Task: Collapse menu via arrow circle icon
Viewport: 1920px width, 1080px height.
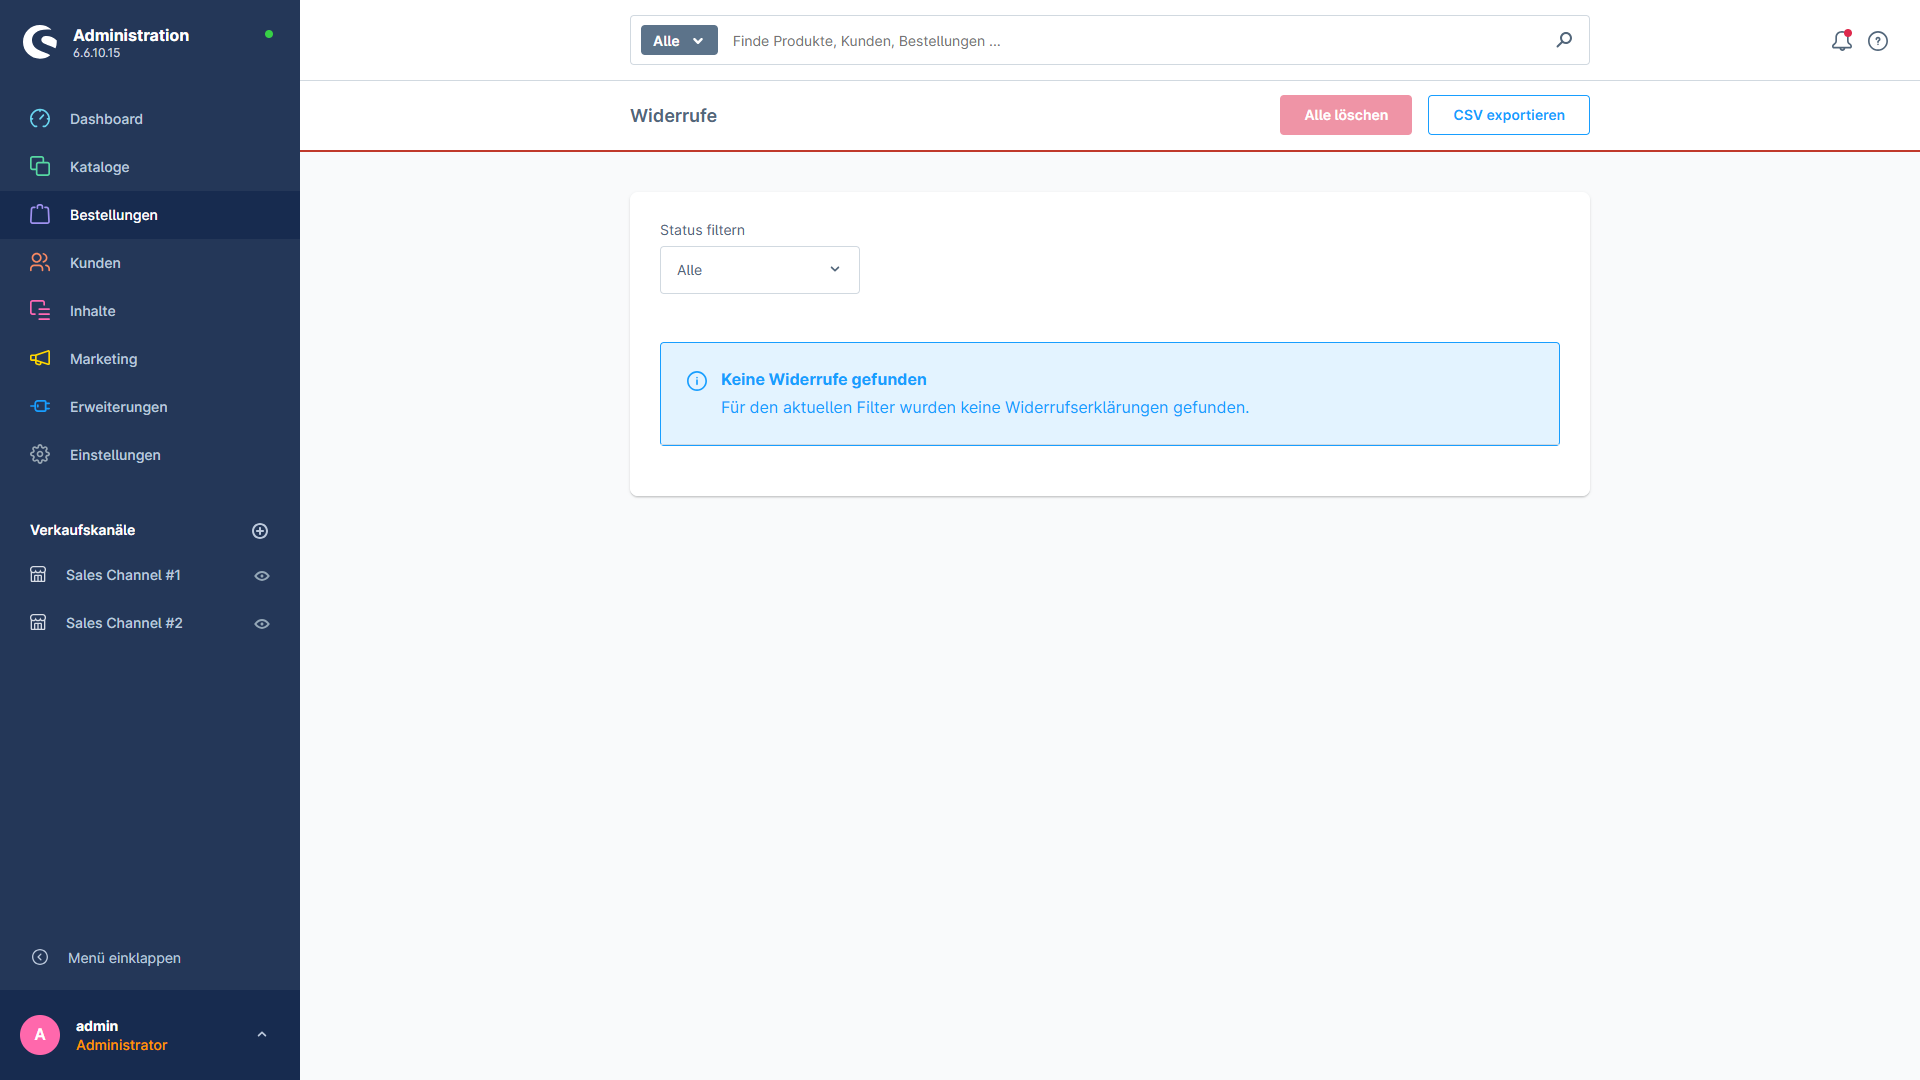Action: pyautogui.click(x=40, y=958)
